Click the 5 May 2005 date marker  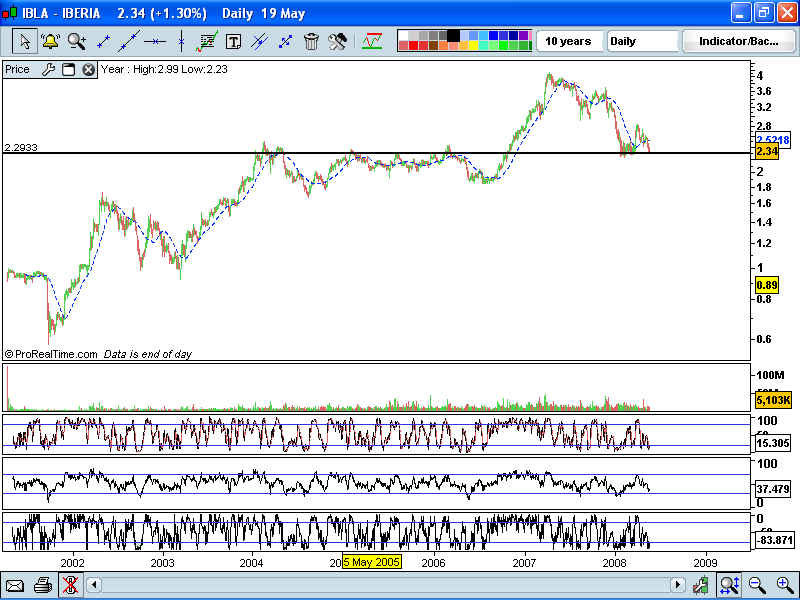(372, 562)
